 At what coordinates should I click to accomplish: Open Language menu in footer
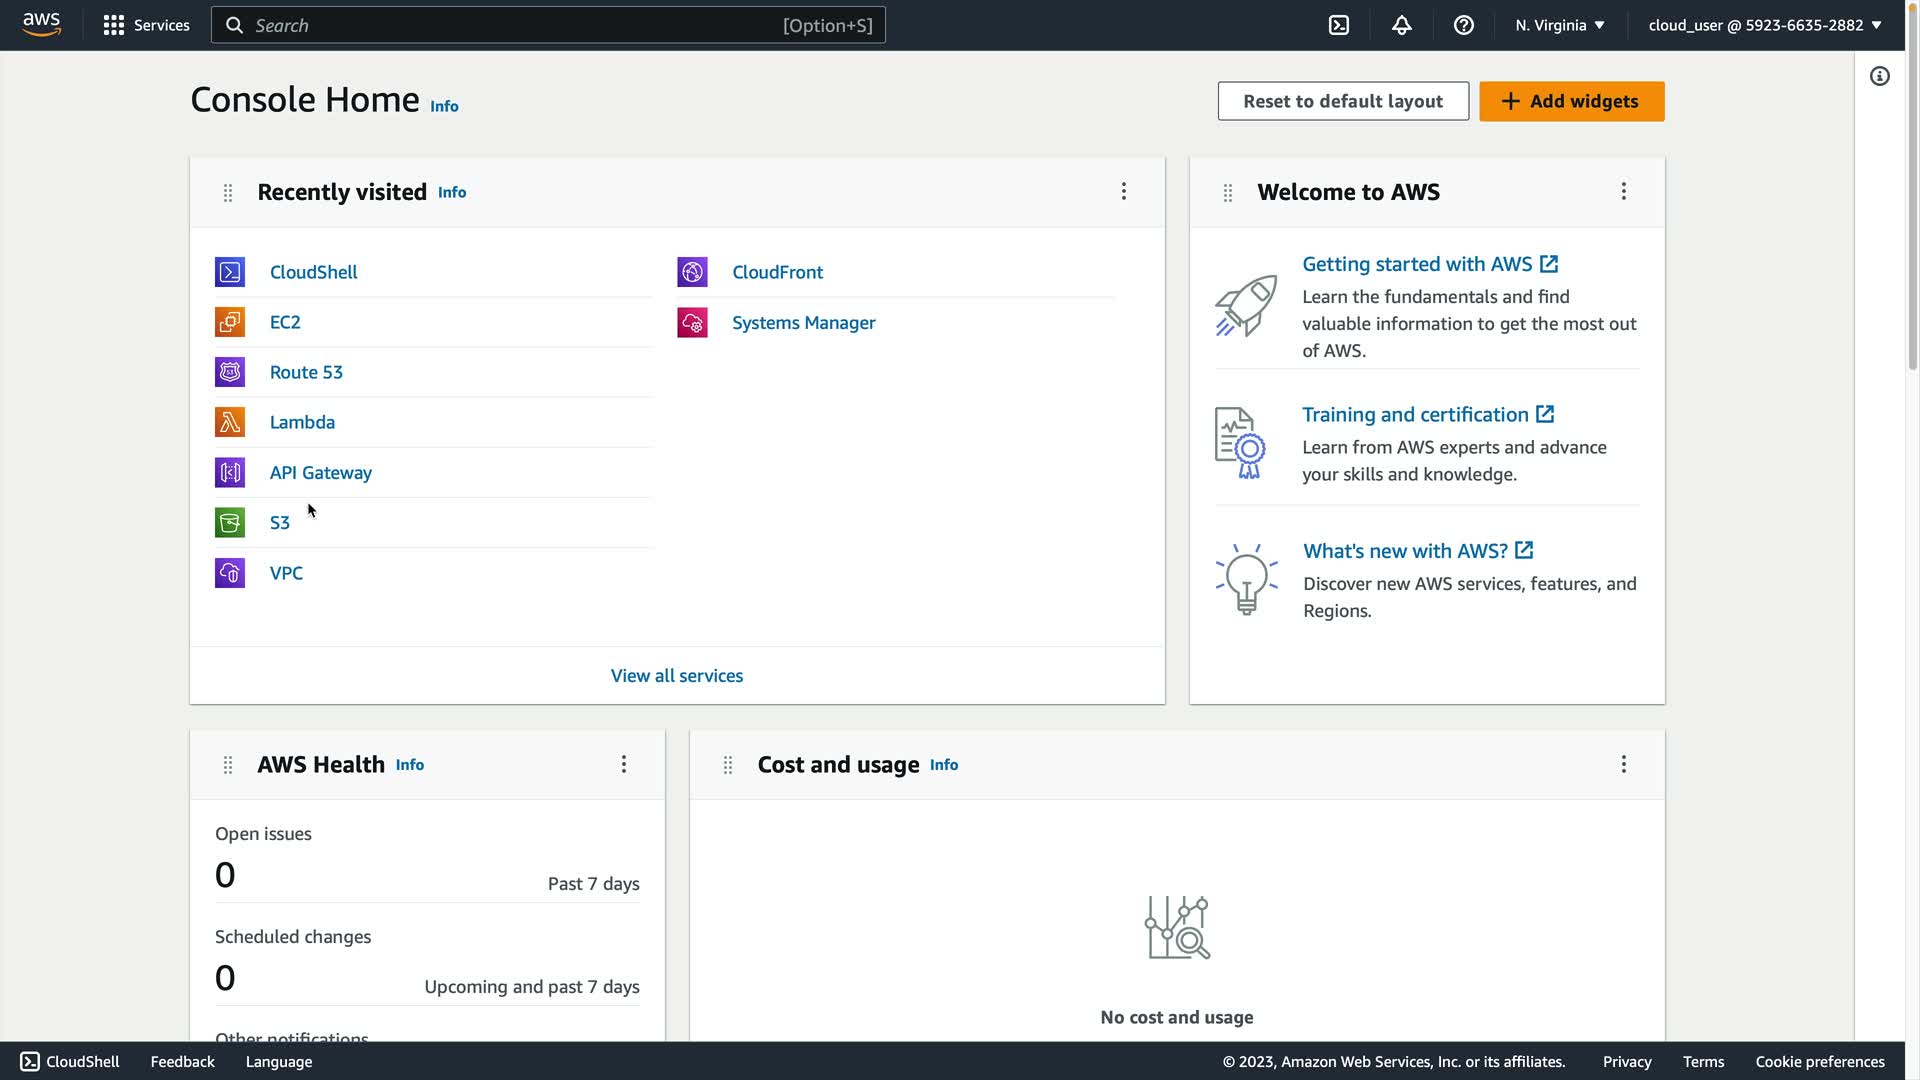coord(279,1062)
